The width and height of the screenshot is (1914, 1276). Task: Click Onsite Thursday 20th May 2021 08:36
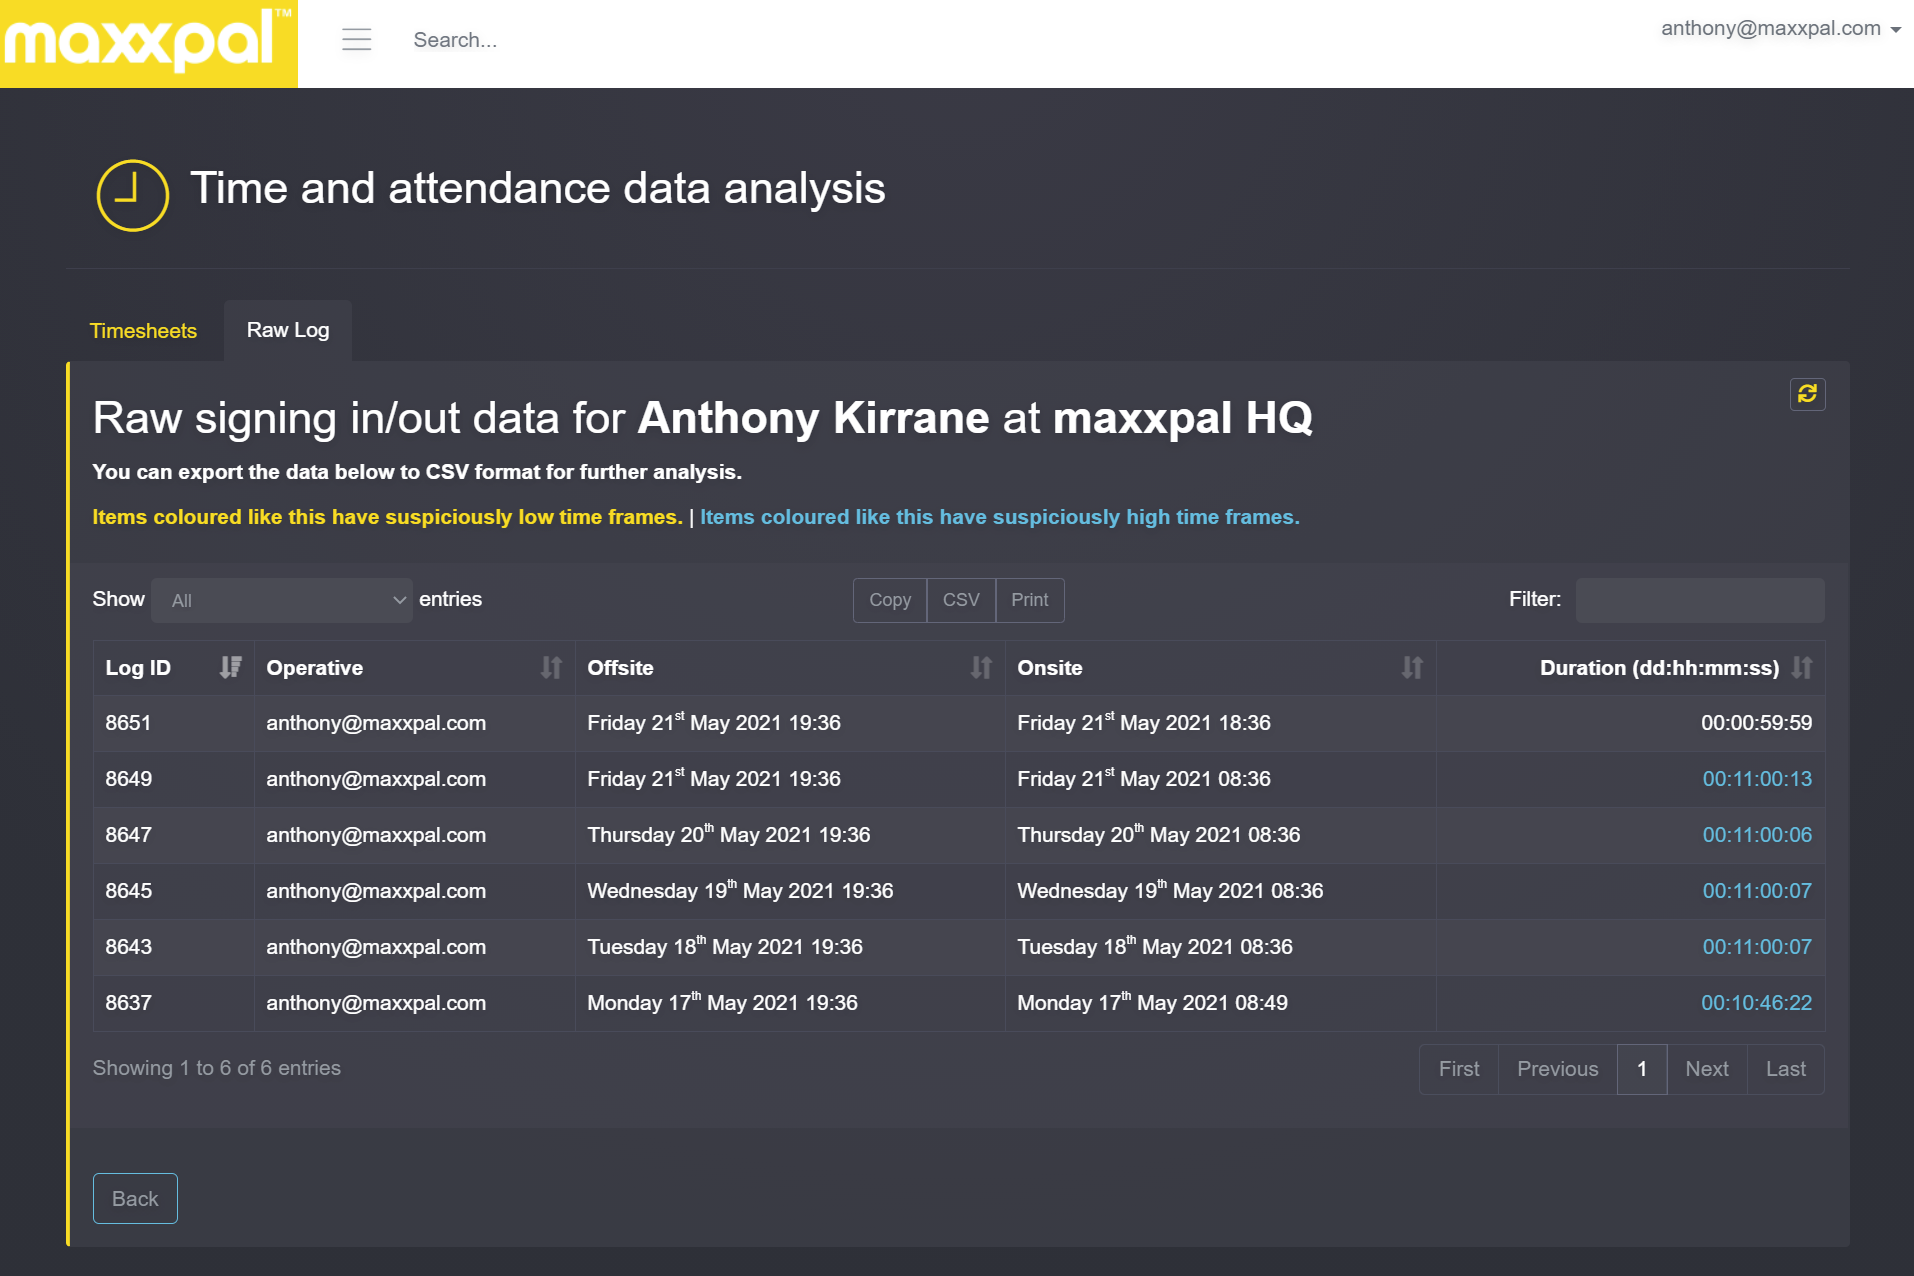click(1159, 834)
